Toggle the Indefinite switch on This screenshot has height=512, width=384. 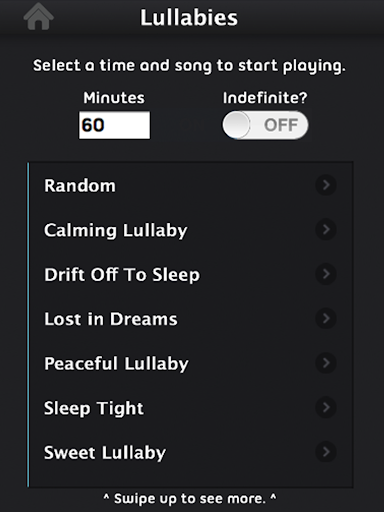pyautogui.click(x=265, y=125)
